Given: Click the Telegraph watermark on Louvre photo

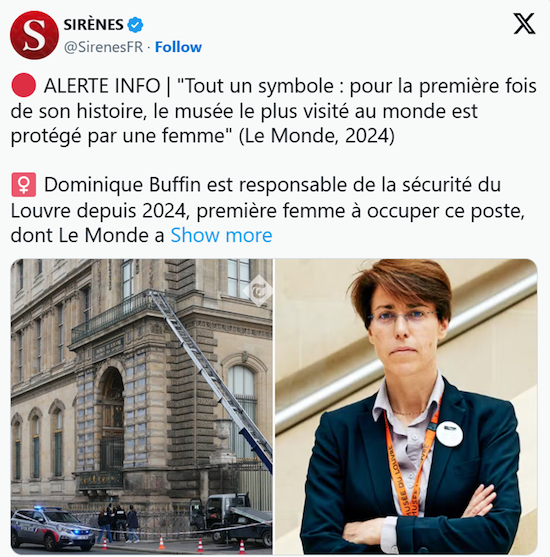Looking at the screenshot, I should pos(258,291).
